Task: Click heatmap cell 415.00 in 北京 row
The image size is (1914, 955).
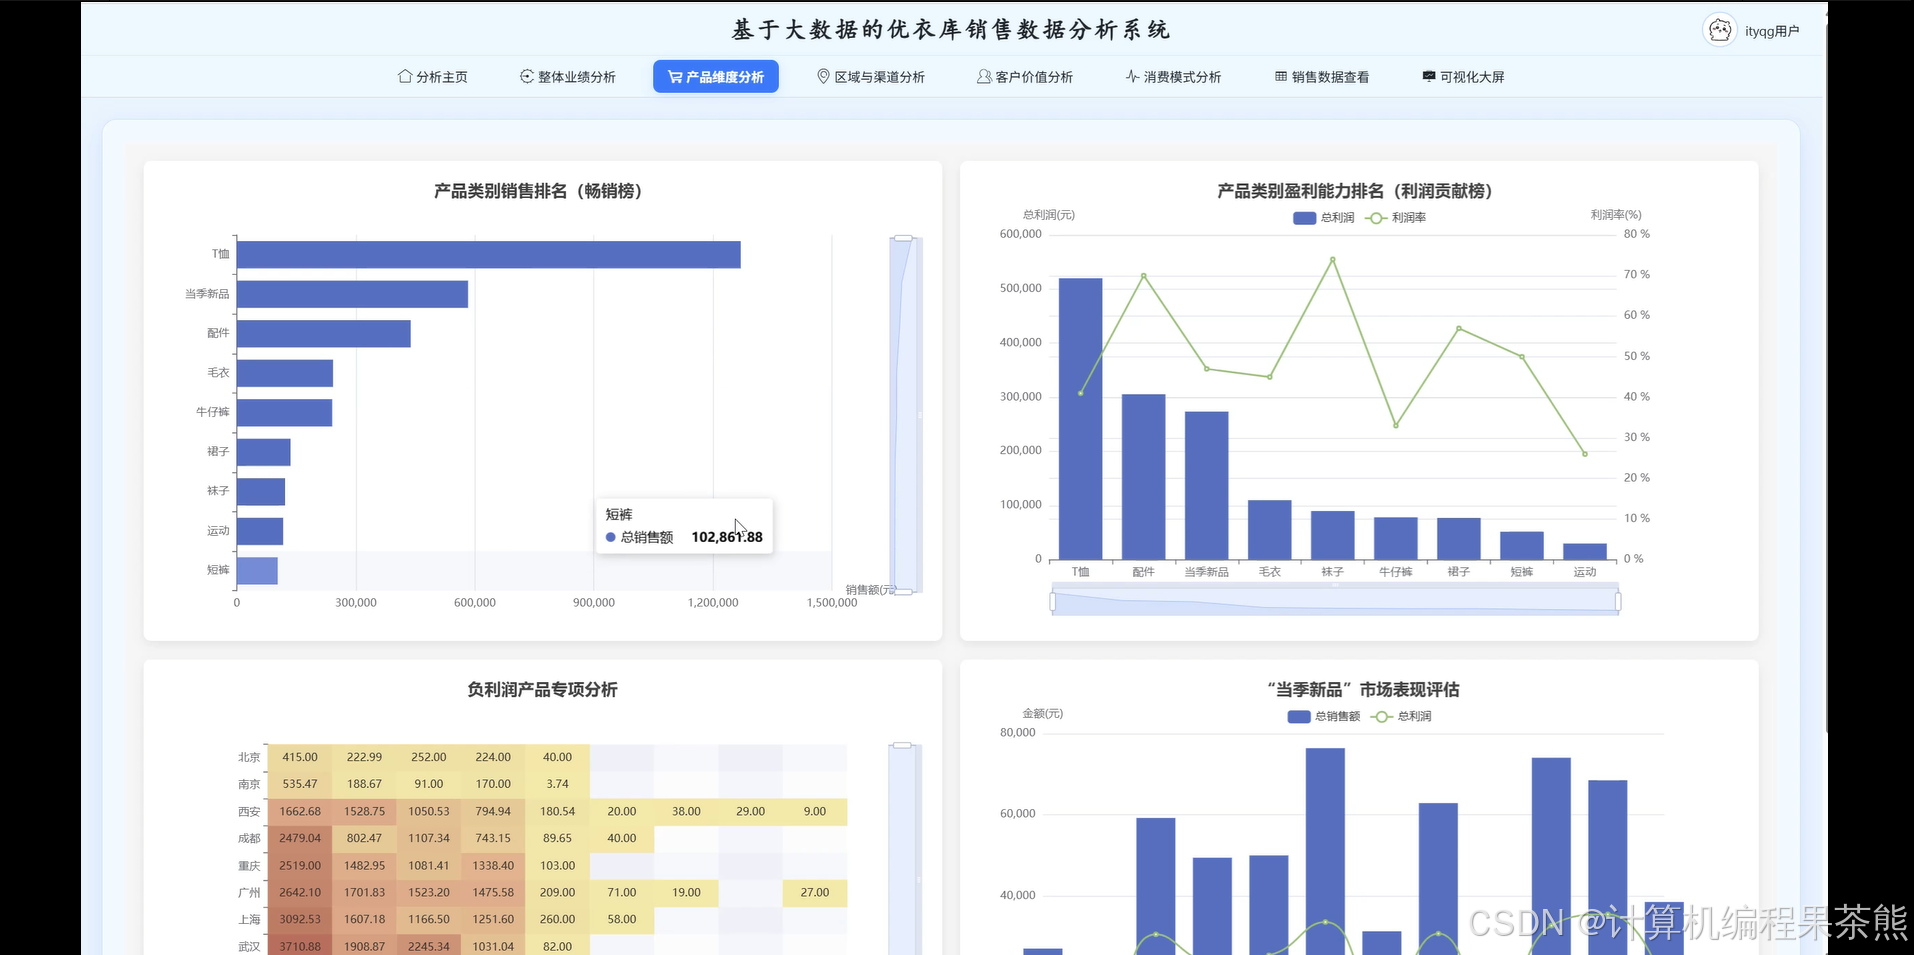Action: pos(300,758)
